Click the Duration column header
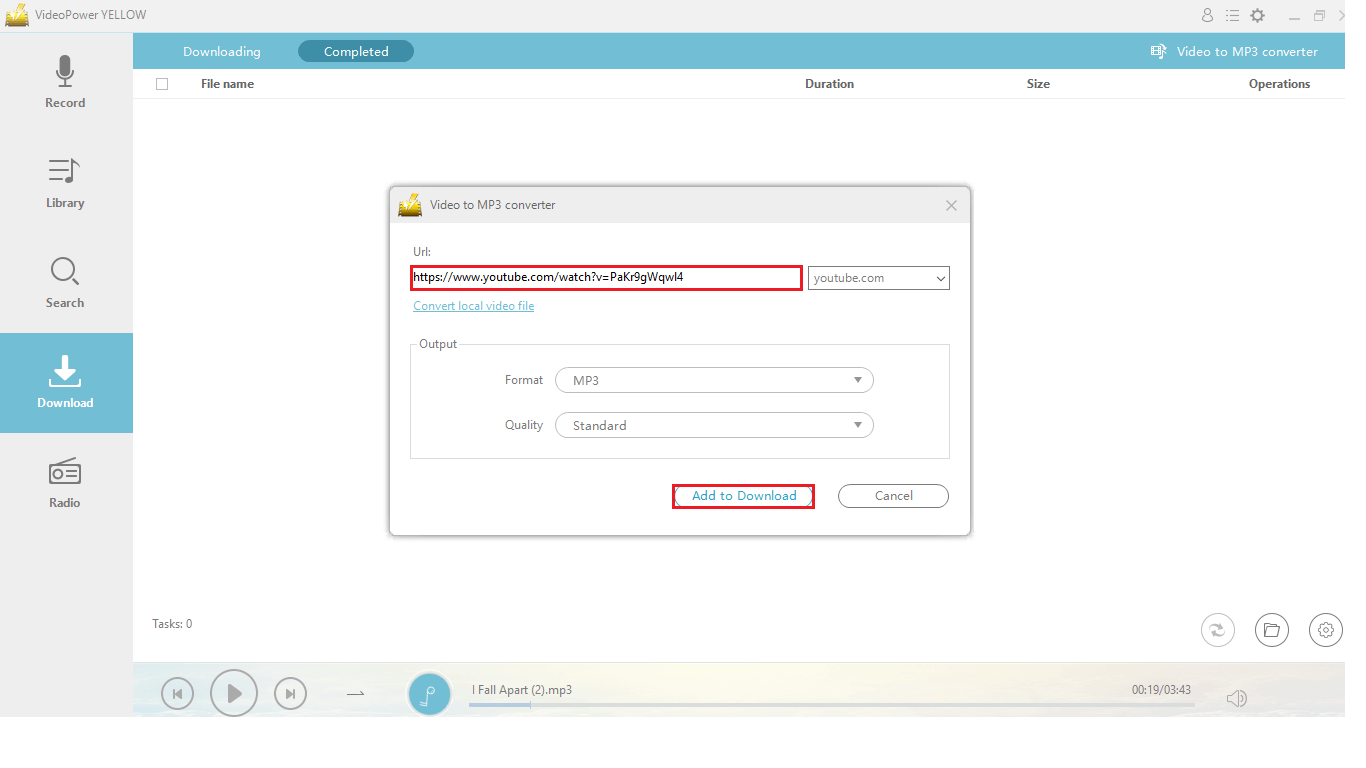 [829, 84]
